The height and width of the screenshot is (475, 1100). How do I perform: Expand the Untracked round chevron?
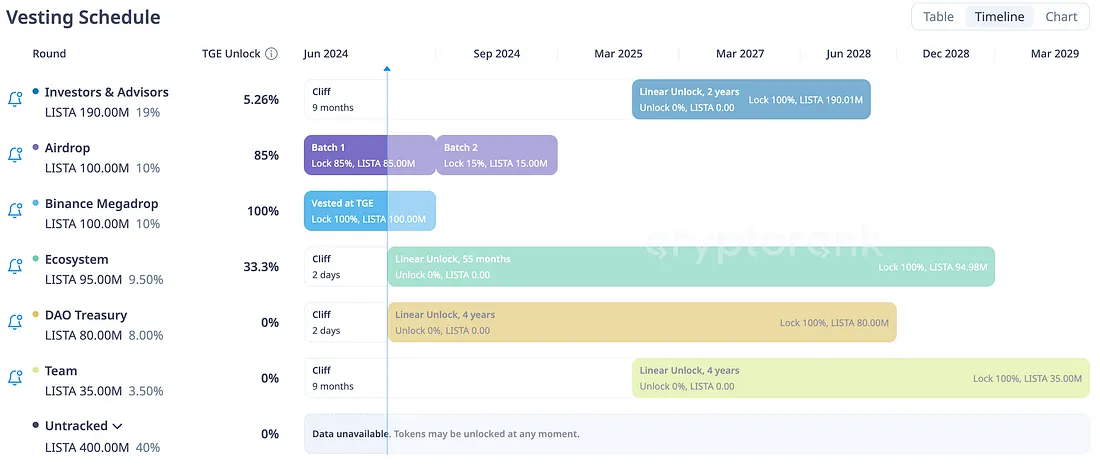pyautogui.click(x=118, y=426)
